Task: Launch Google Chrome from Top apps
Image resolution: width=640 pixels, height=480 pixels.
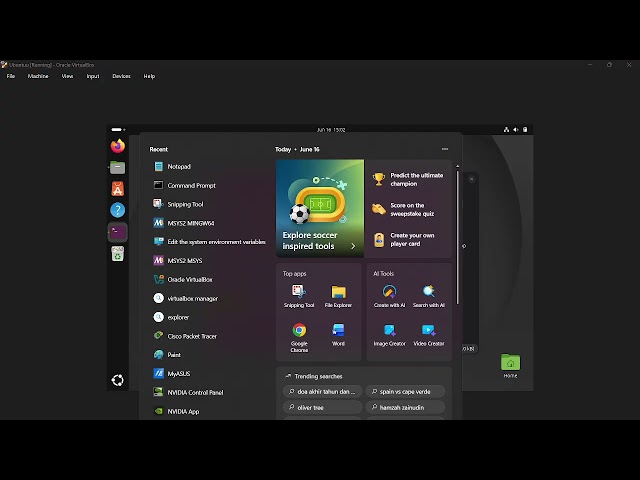Action: click(x=299, y=337)
